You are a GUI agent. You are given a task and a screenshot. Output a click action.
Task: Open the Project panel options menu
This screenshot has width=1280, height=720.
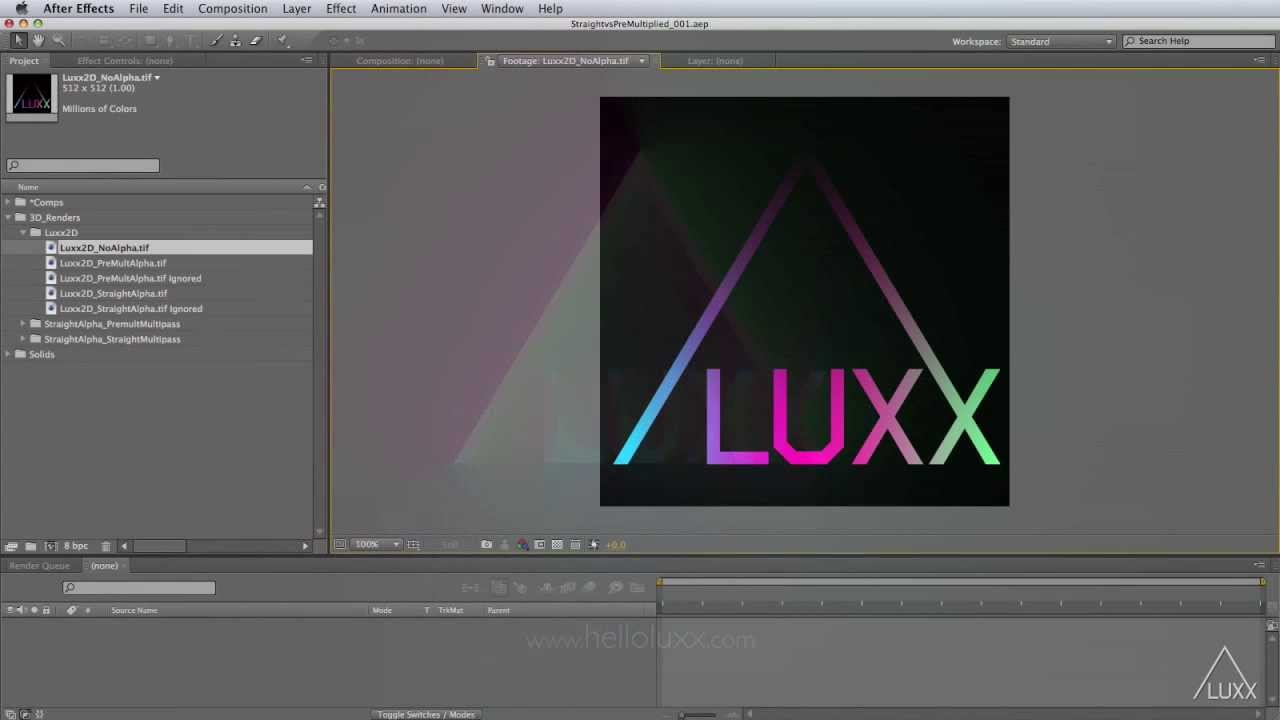(x=306, y=61)
